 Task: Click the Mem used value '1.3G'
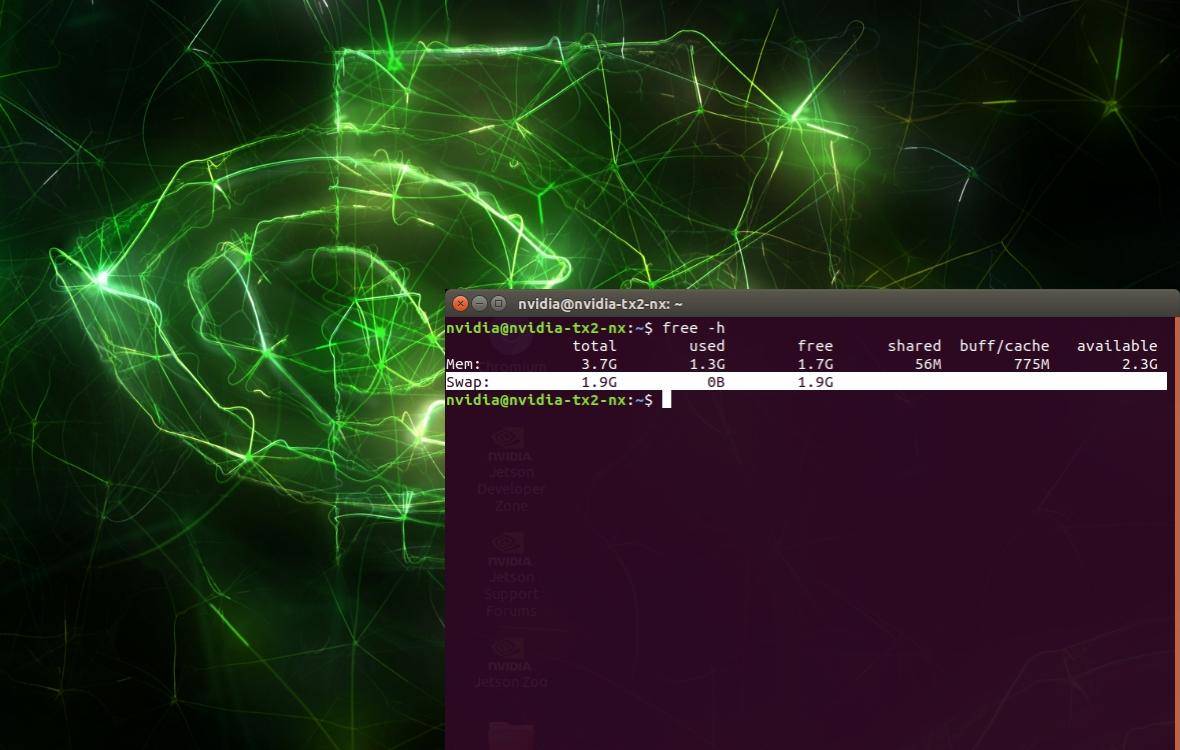click(707, 364)
